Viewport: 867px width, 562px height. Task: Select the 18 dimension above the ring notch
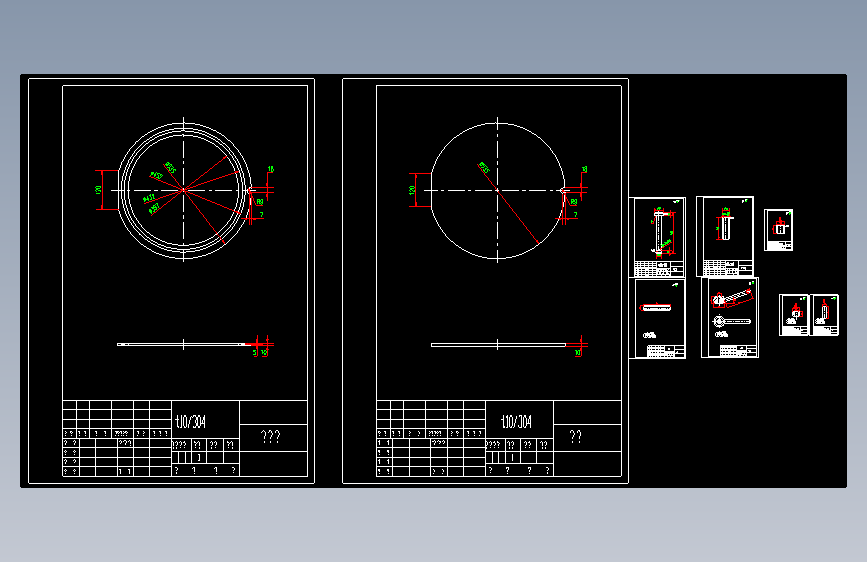click(x=270, y=169)
